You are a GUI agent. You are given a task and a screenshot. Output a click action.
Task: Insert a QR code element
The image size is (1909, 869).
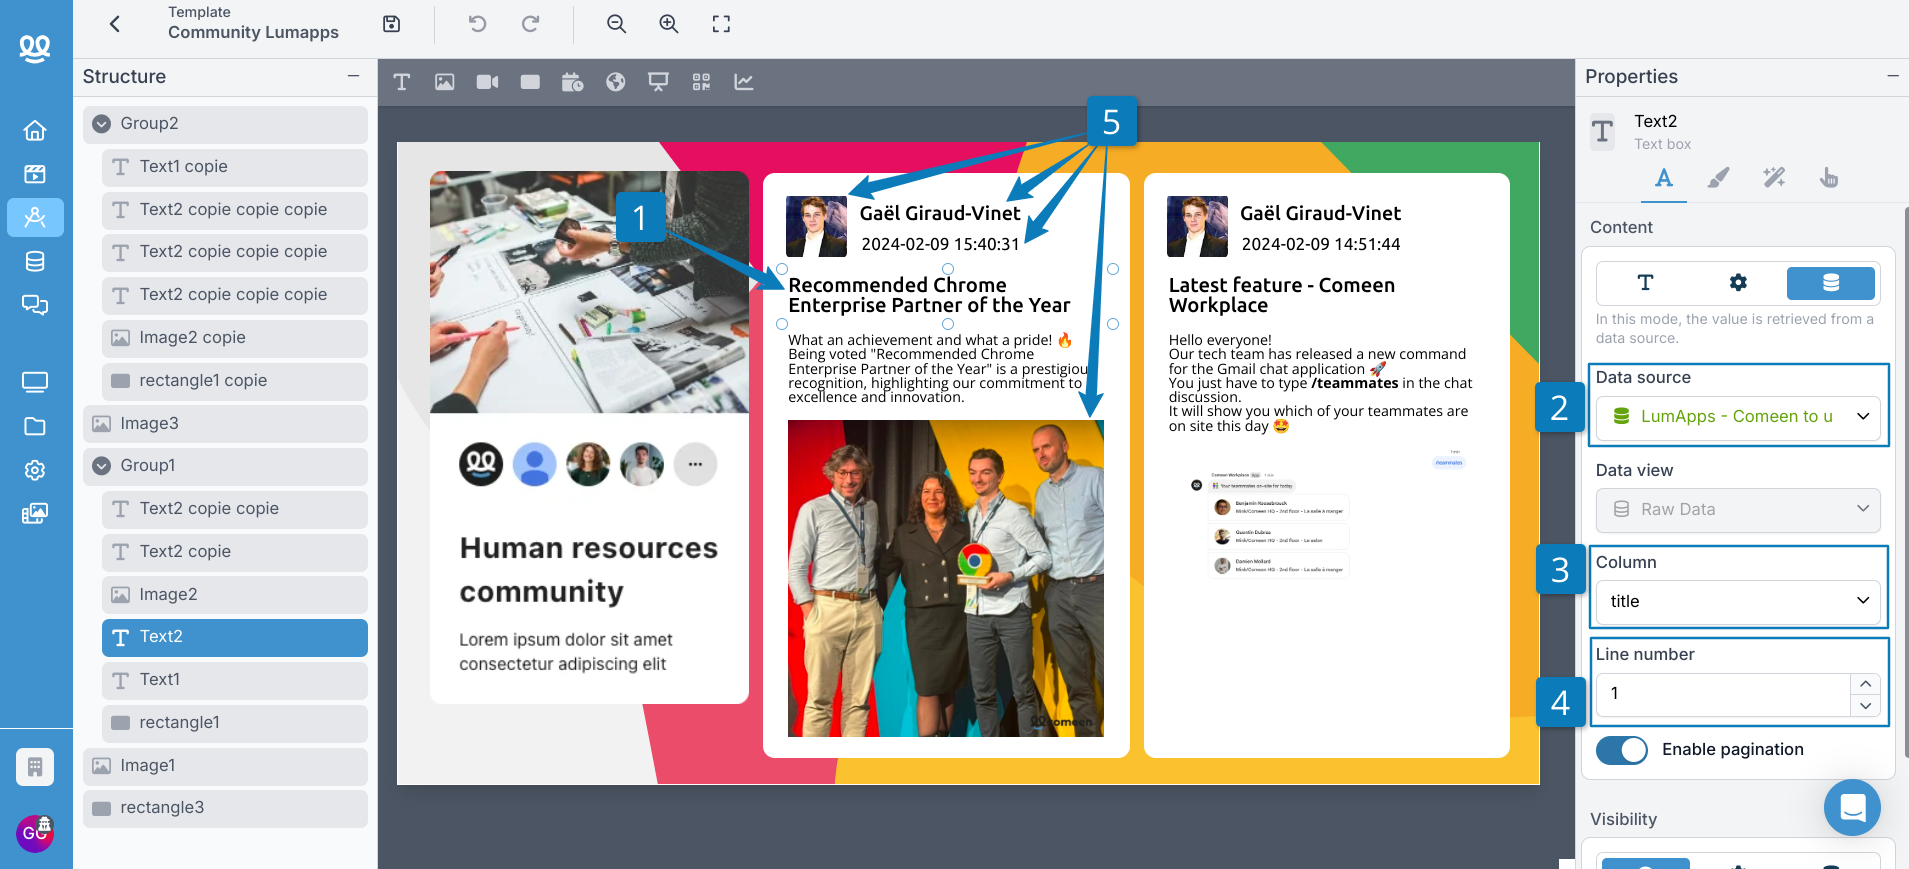(701, 82)
